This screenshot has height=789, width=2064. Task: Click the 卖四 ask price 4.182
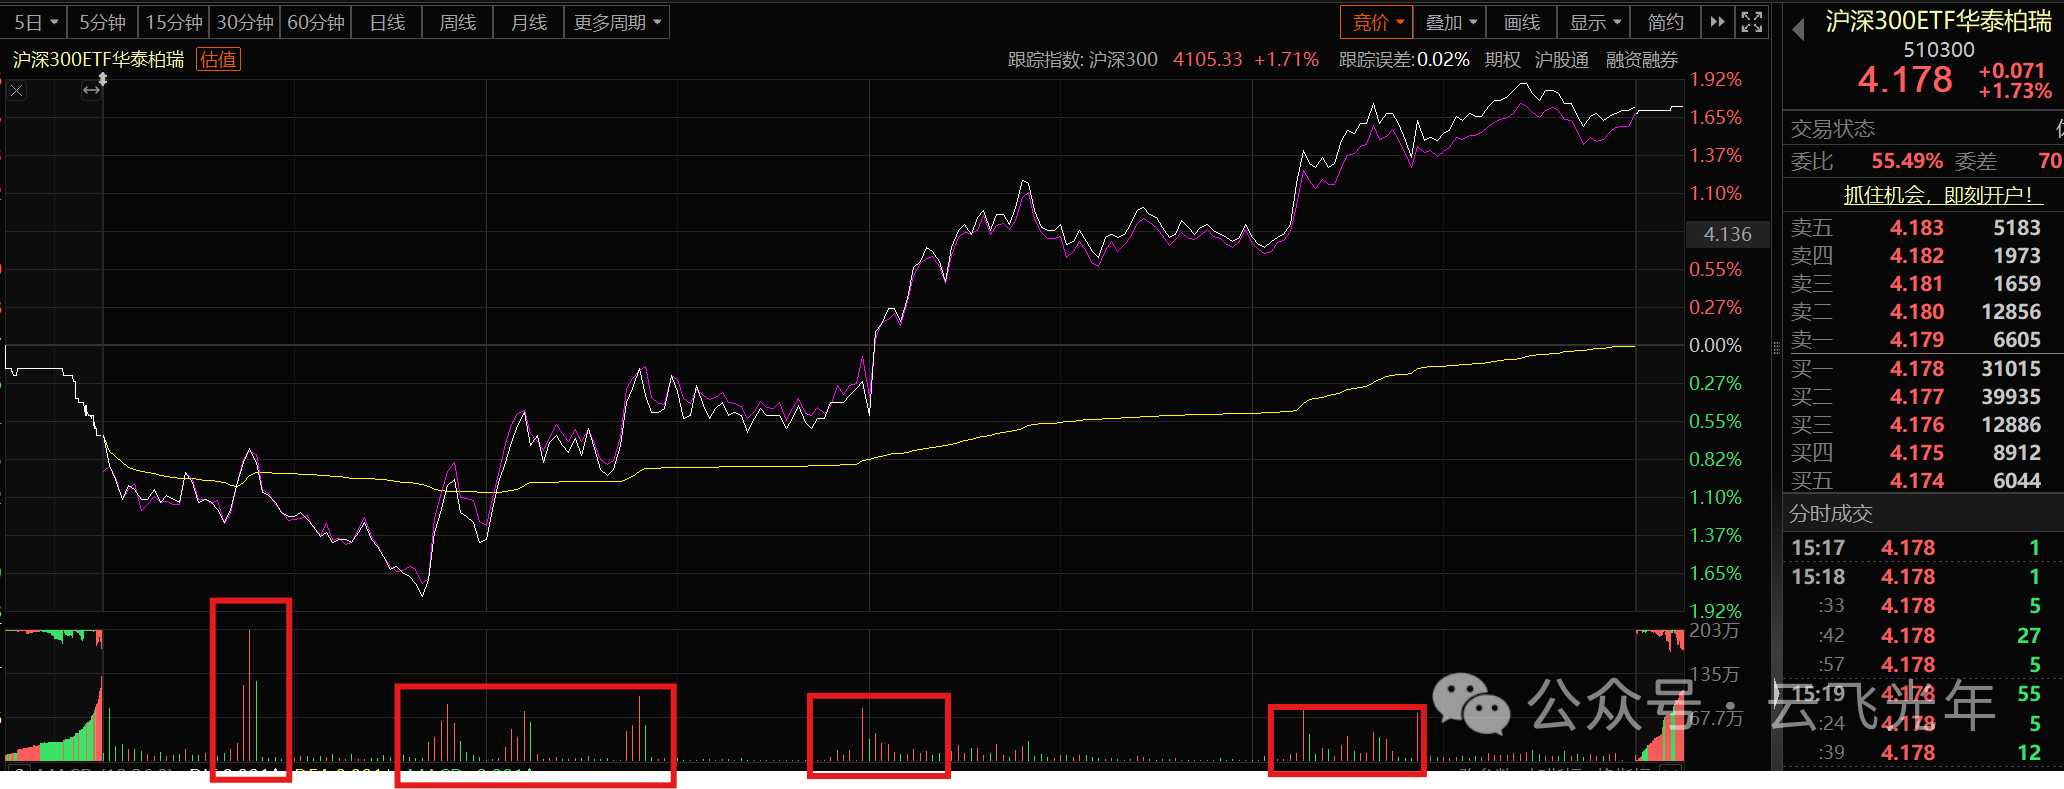pyautogui.click(x=1917, y=256)
